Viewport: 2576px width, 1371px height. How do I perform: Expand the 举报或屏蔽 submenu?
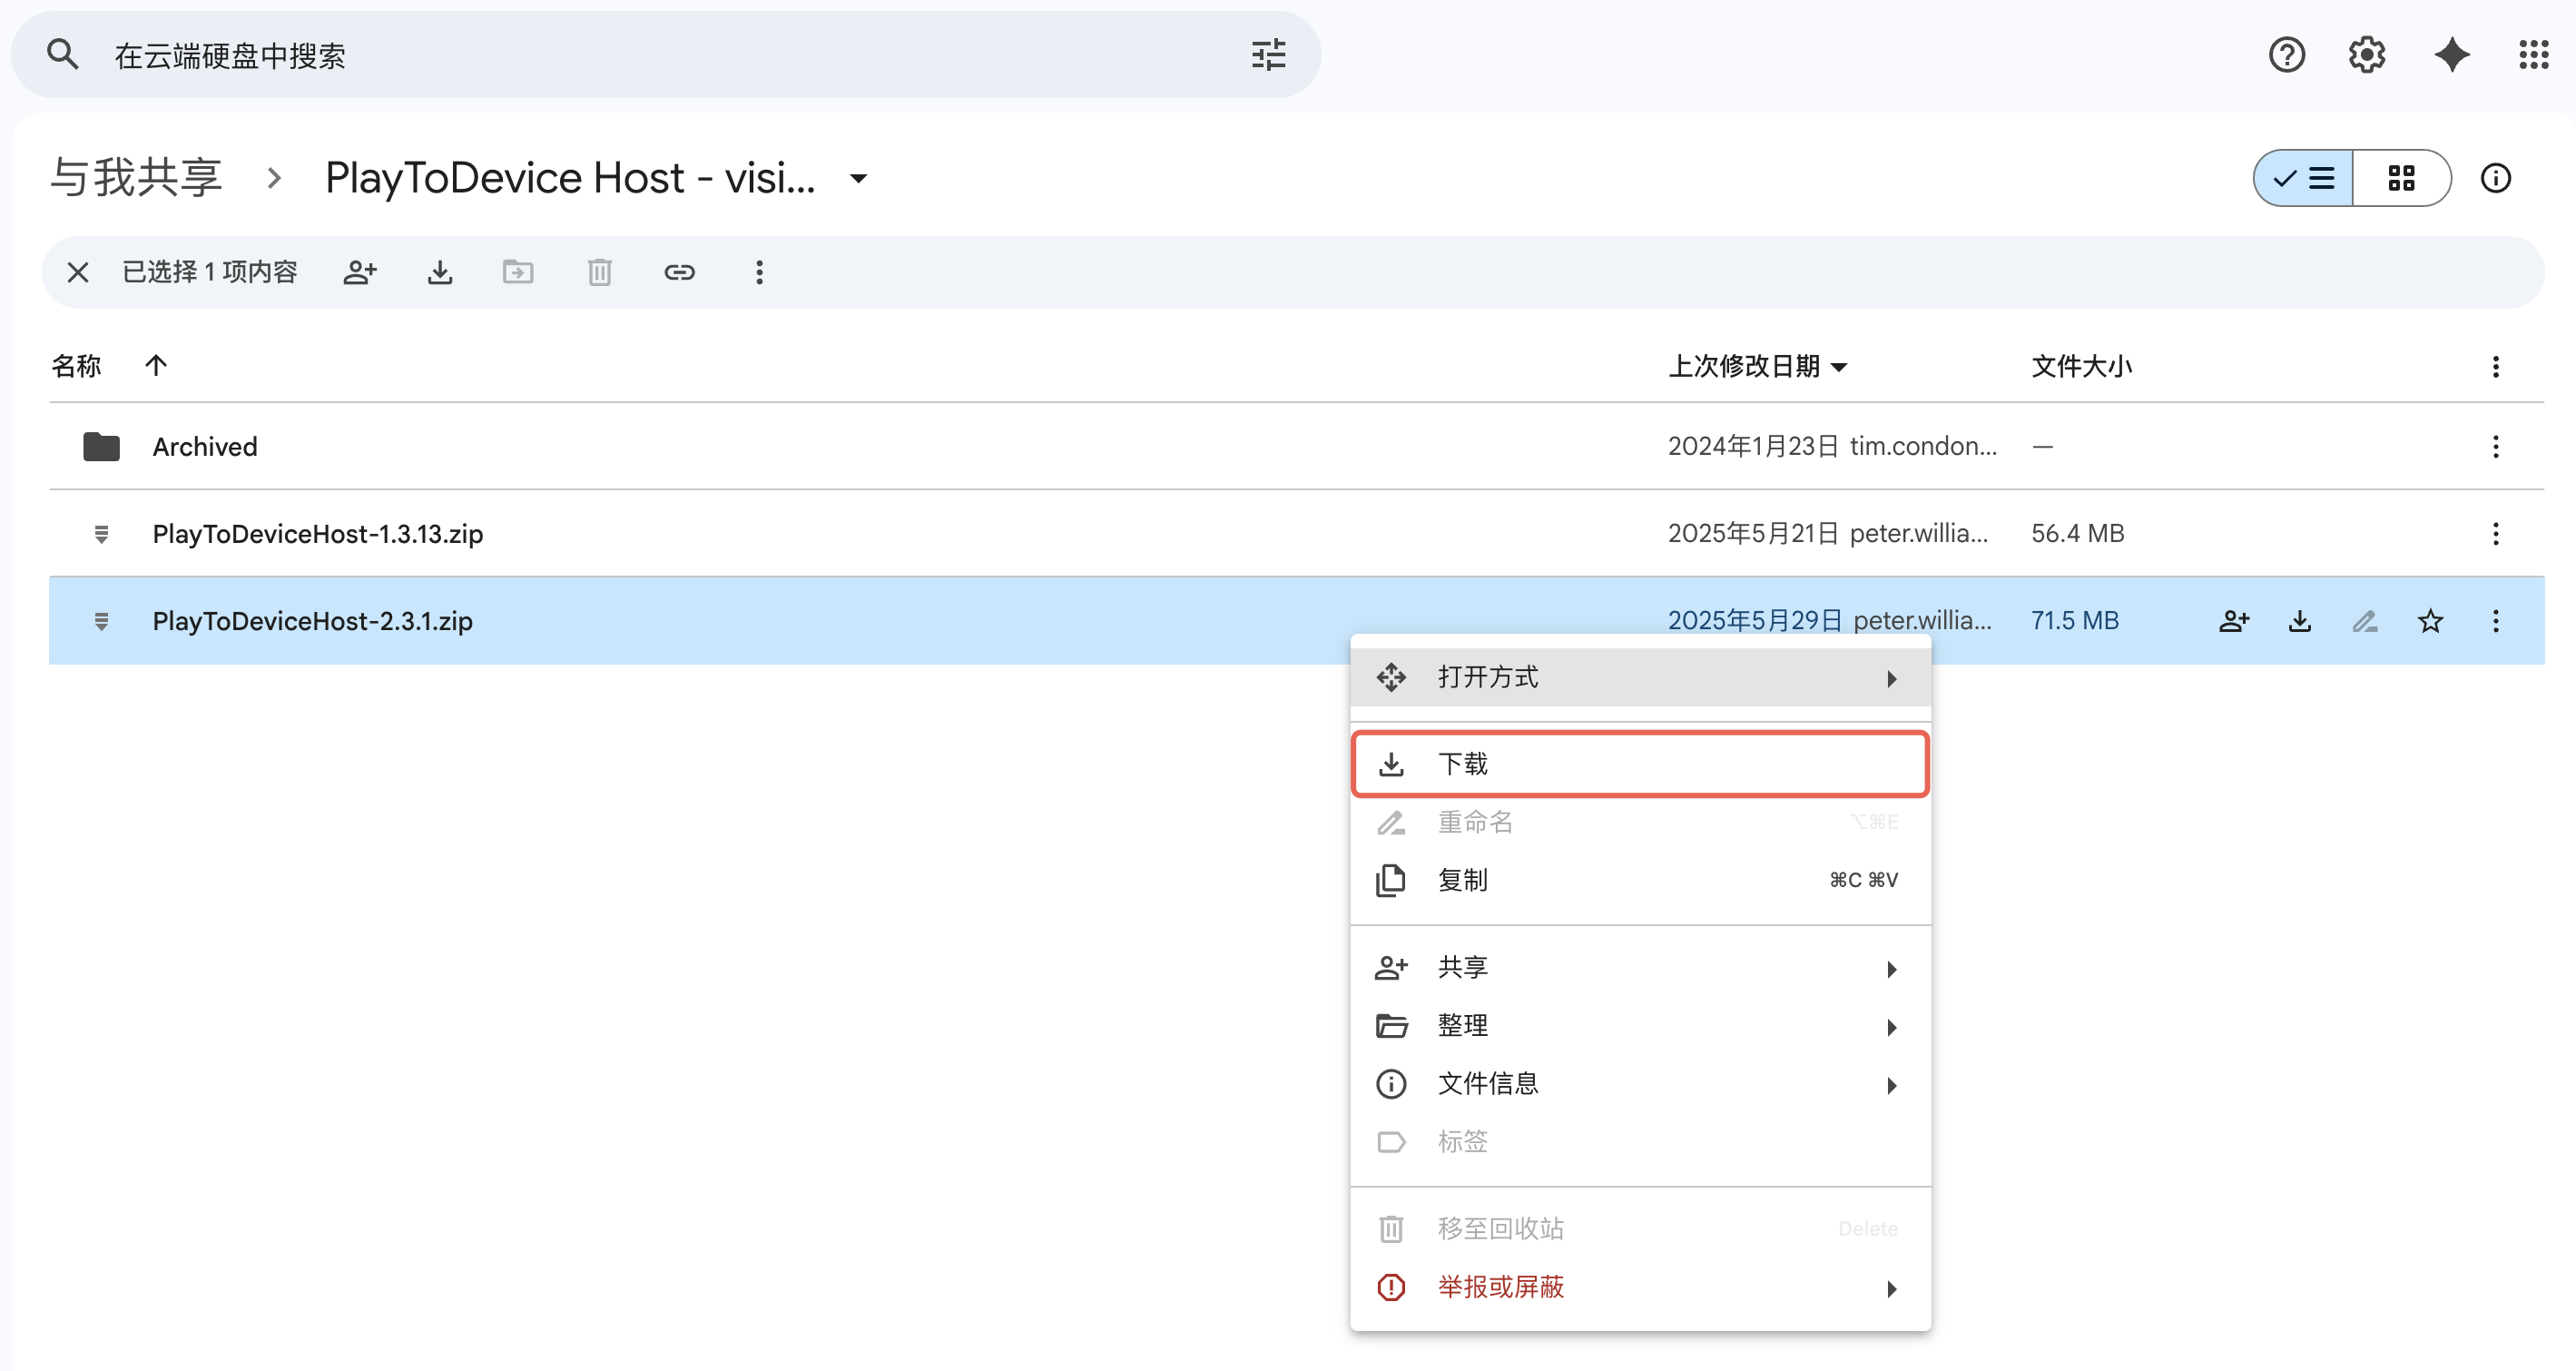click(x=1640, y=1287)
